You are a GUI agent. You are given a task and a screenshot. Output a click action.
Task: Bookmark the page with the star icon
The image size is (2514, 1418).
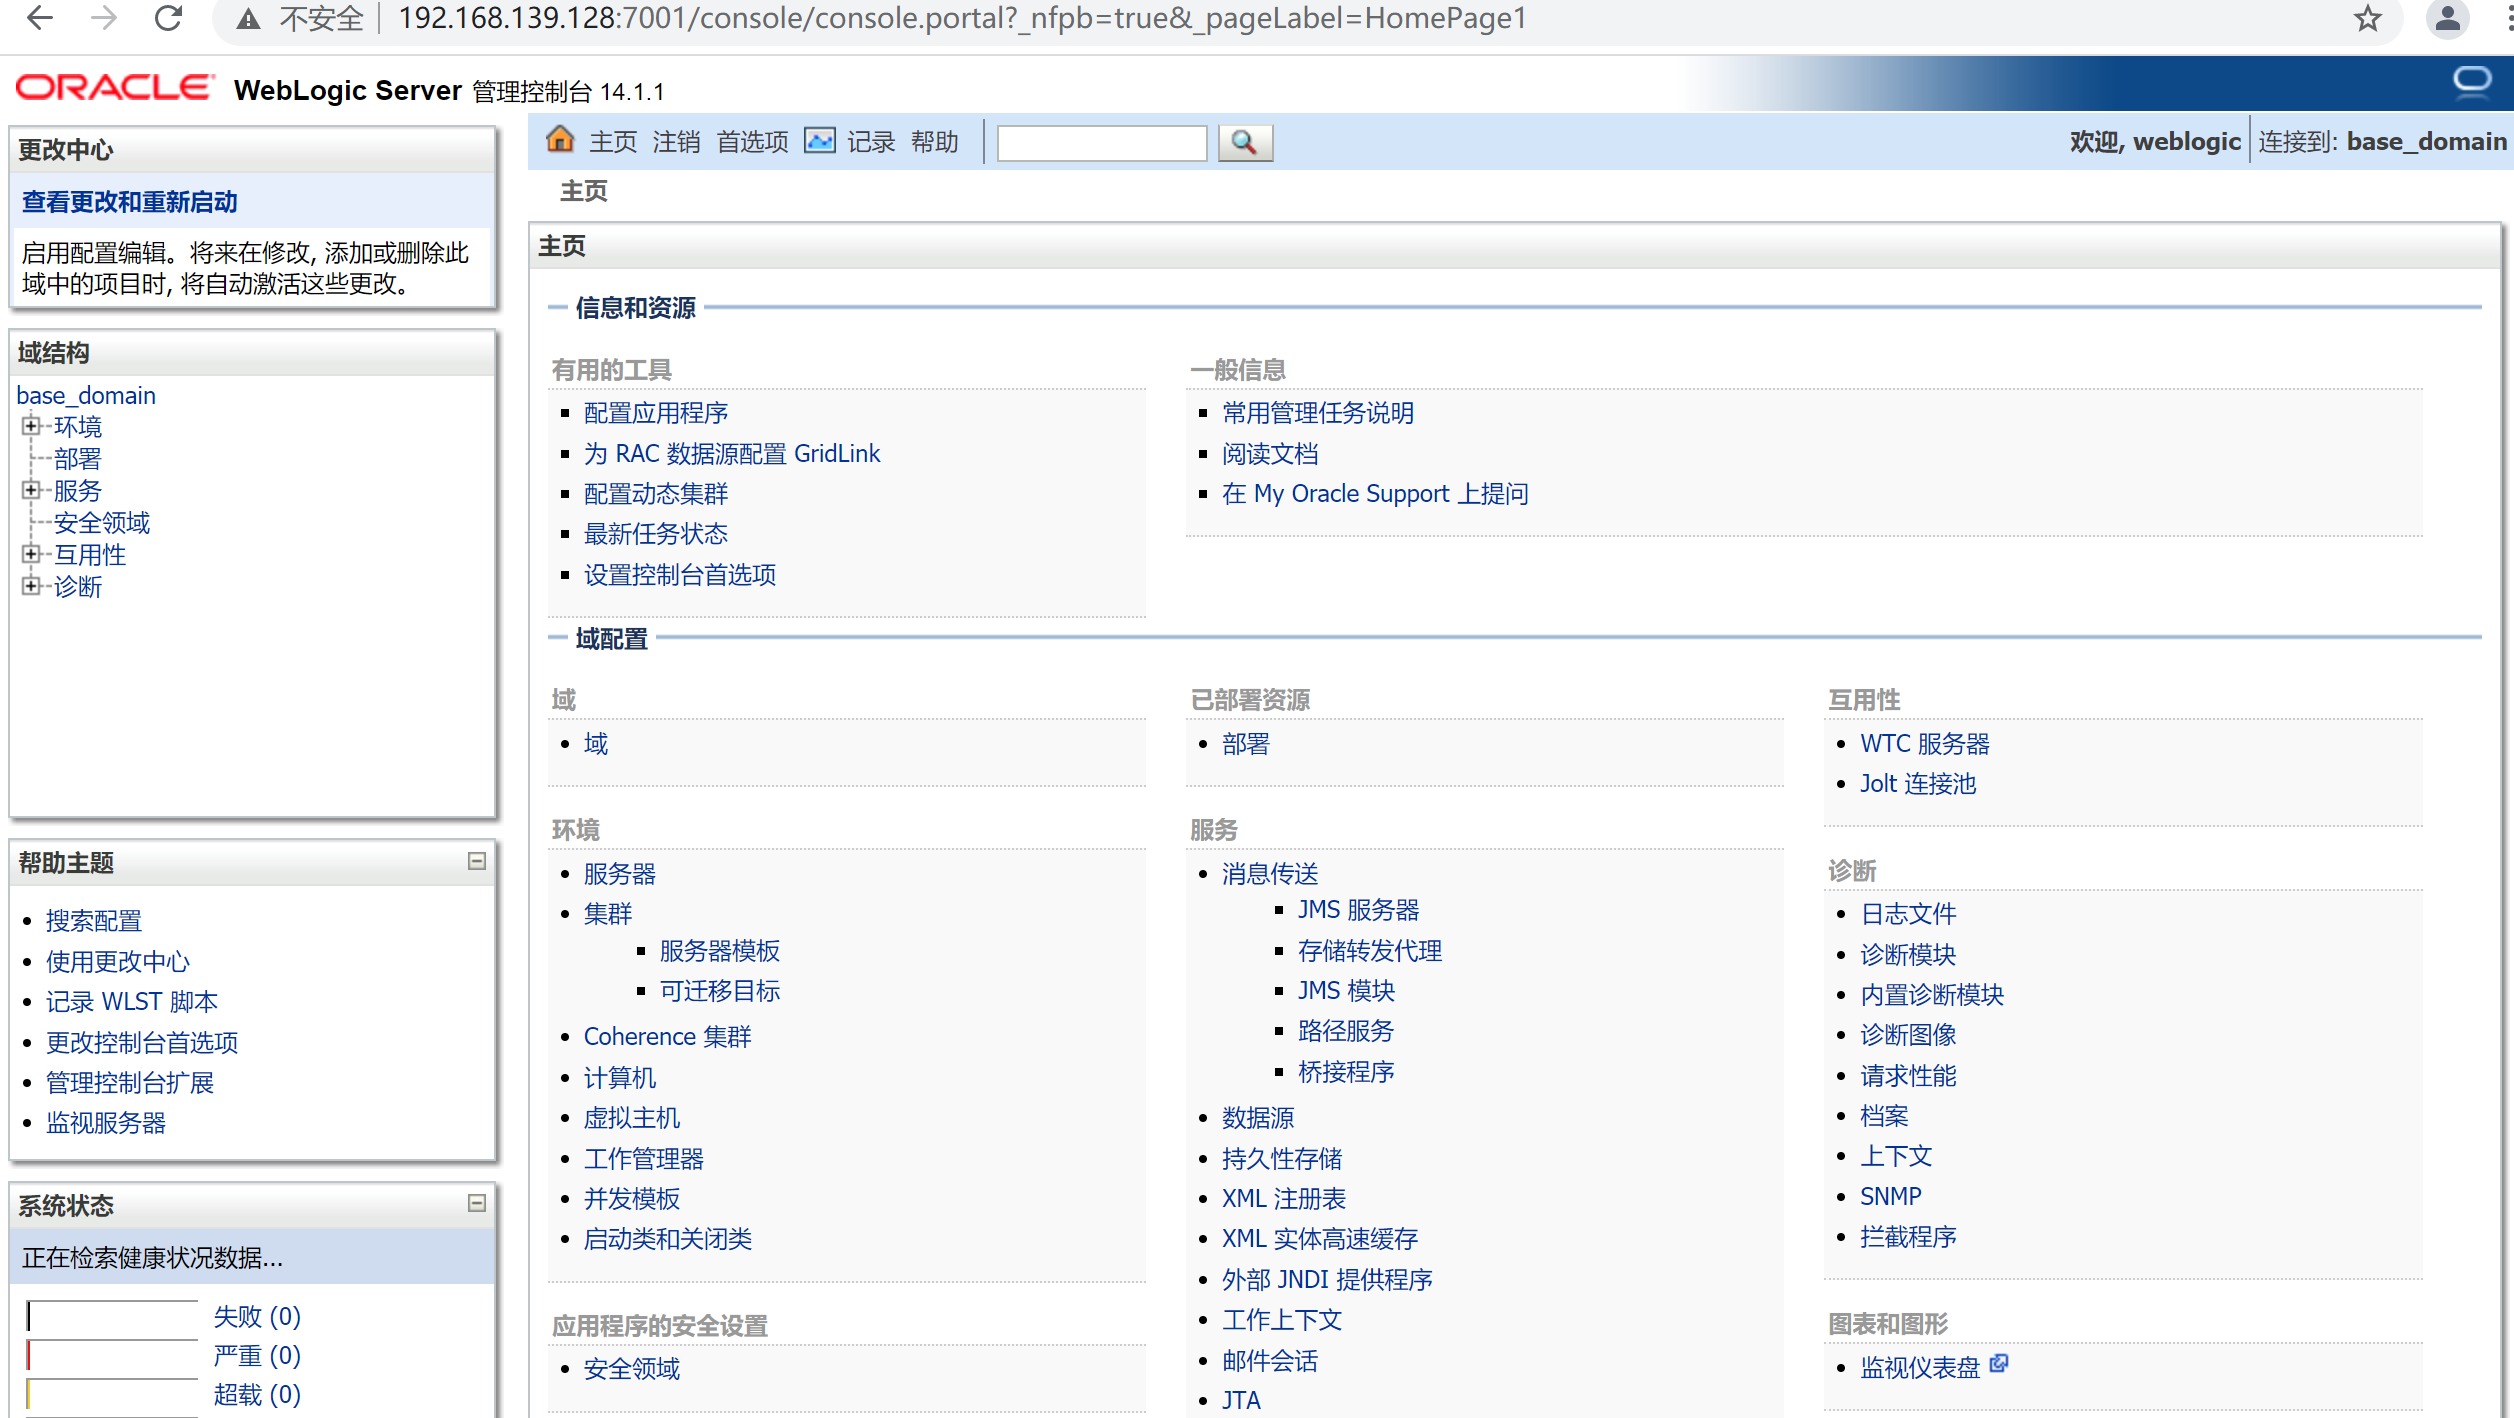point(2367,18)
